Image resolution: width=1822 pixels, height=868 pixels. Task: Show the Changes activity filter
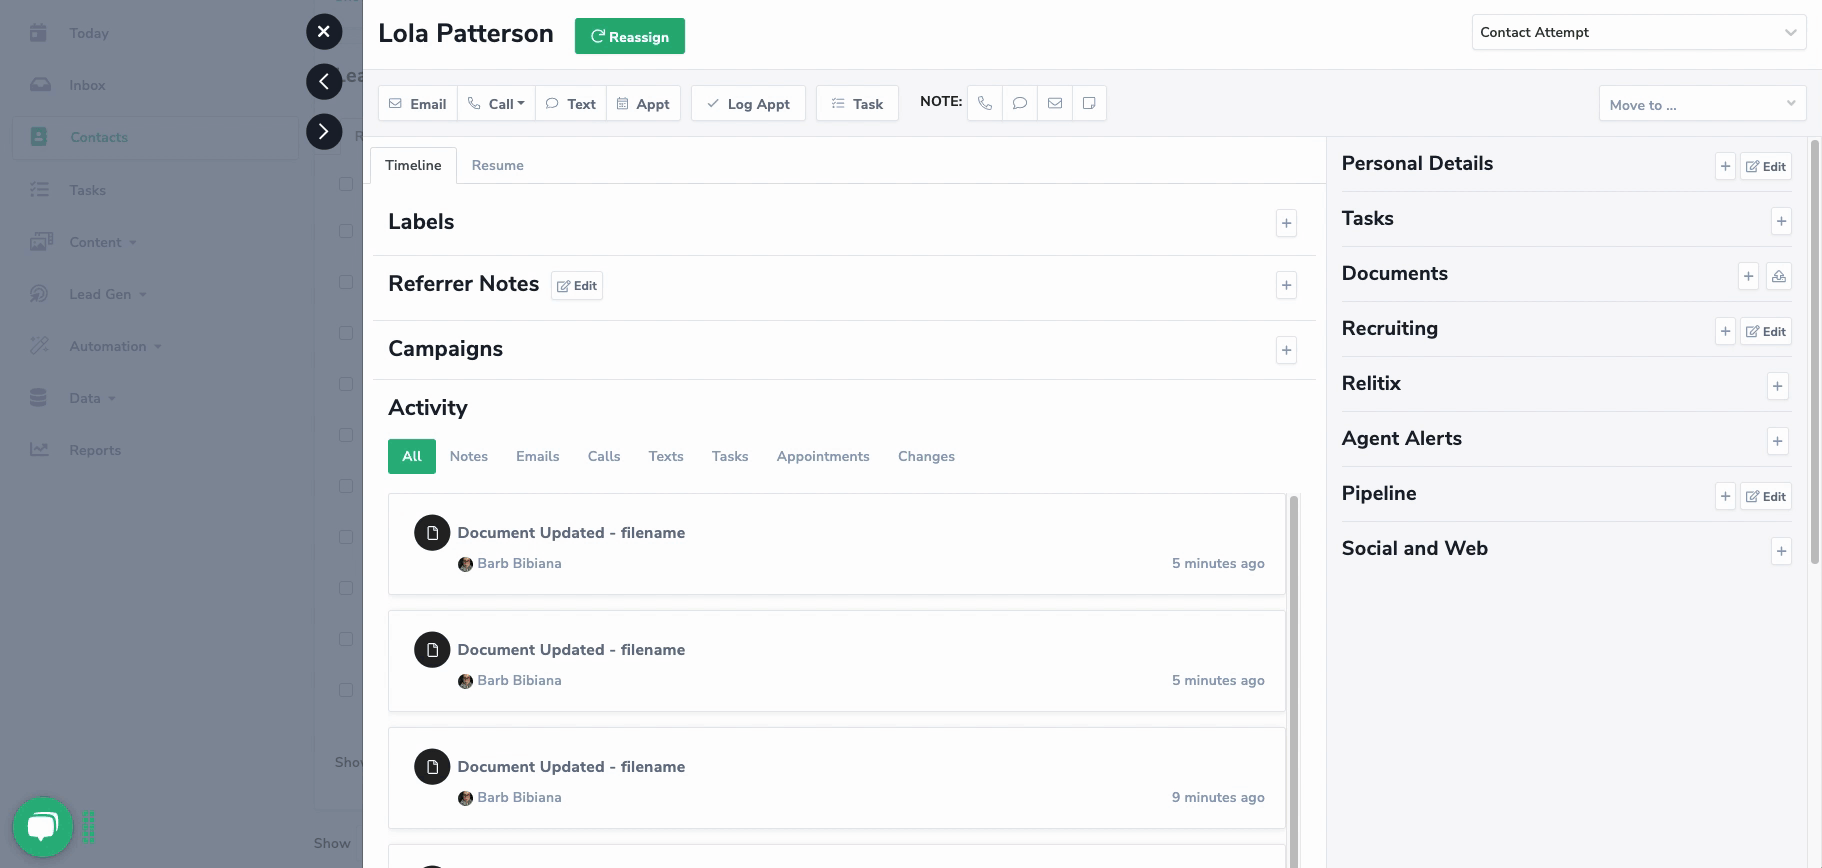pyautogui.click(x=926, y=456)
